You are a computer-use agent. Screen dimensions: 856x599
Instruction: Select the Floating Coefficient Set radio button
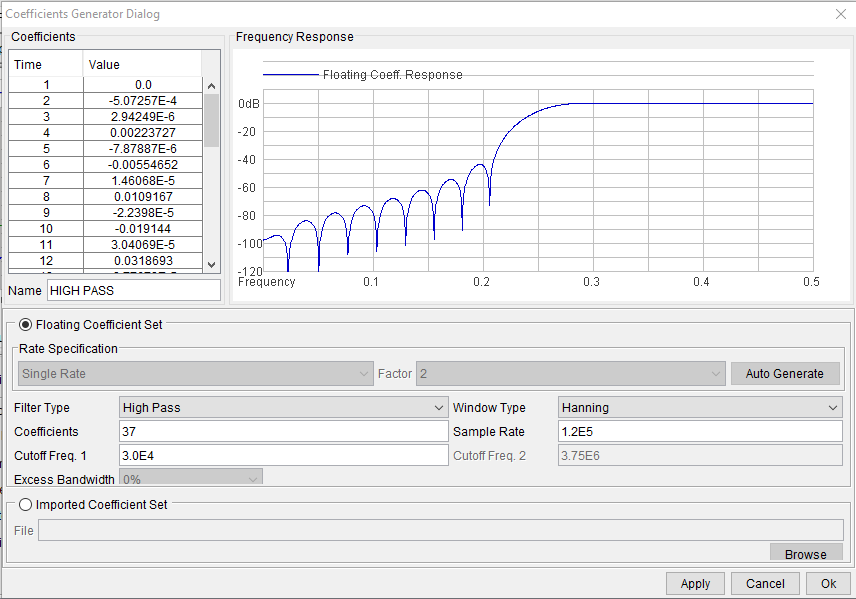pos(26,324)
